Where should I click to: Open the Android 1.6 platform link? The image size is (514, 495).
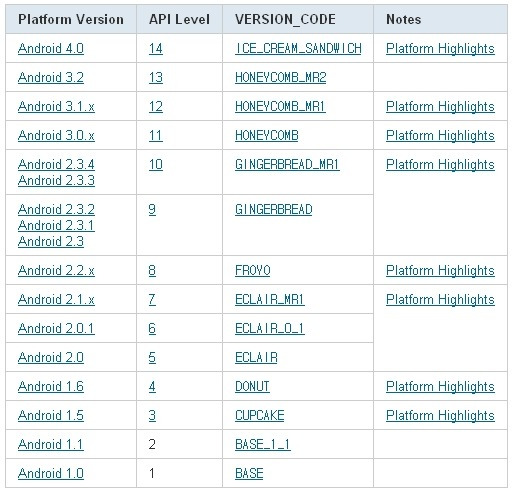coord(51,386)
